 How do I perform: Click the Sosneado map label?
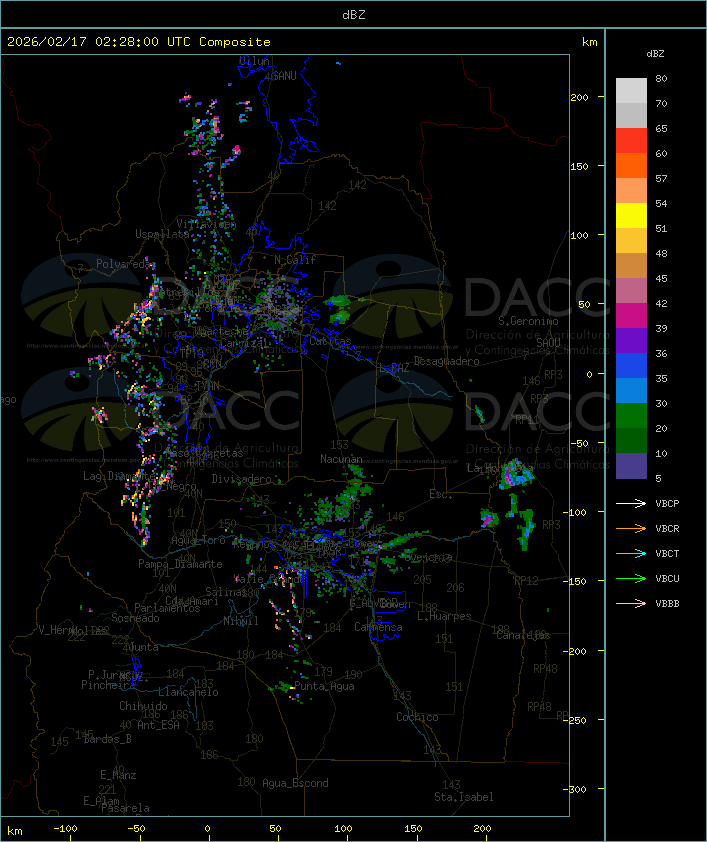[x=135, y=618]
